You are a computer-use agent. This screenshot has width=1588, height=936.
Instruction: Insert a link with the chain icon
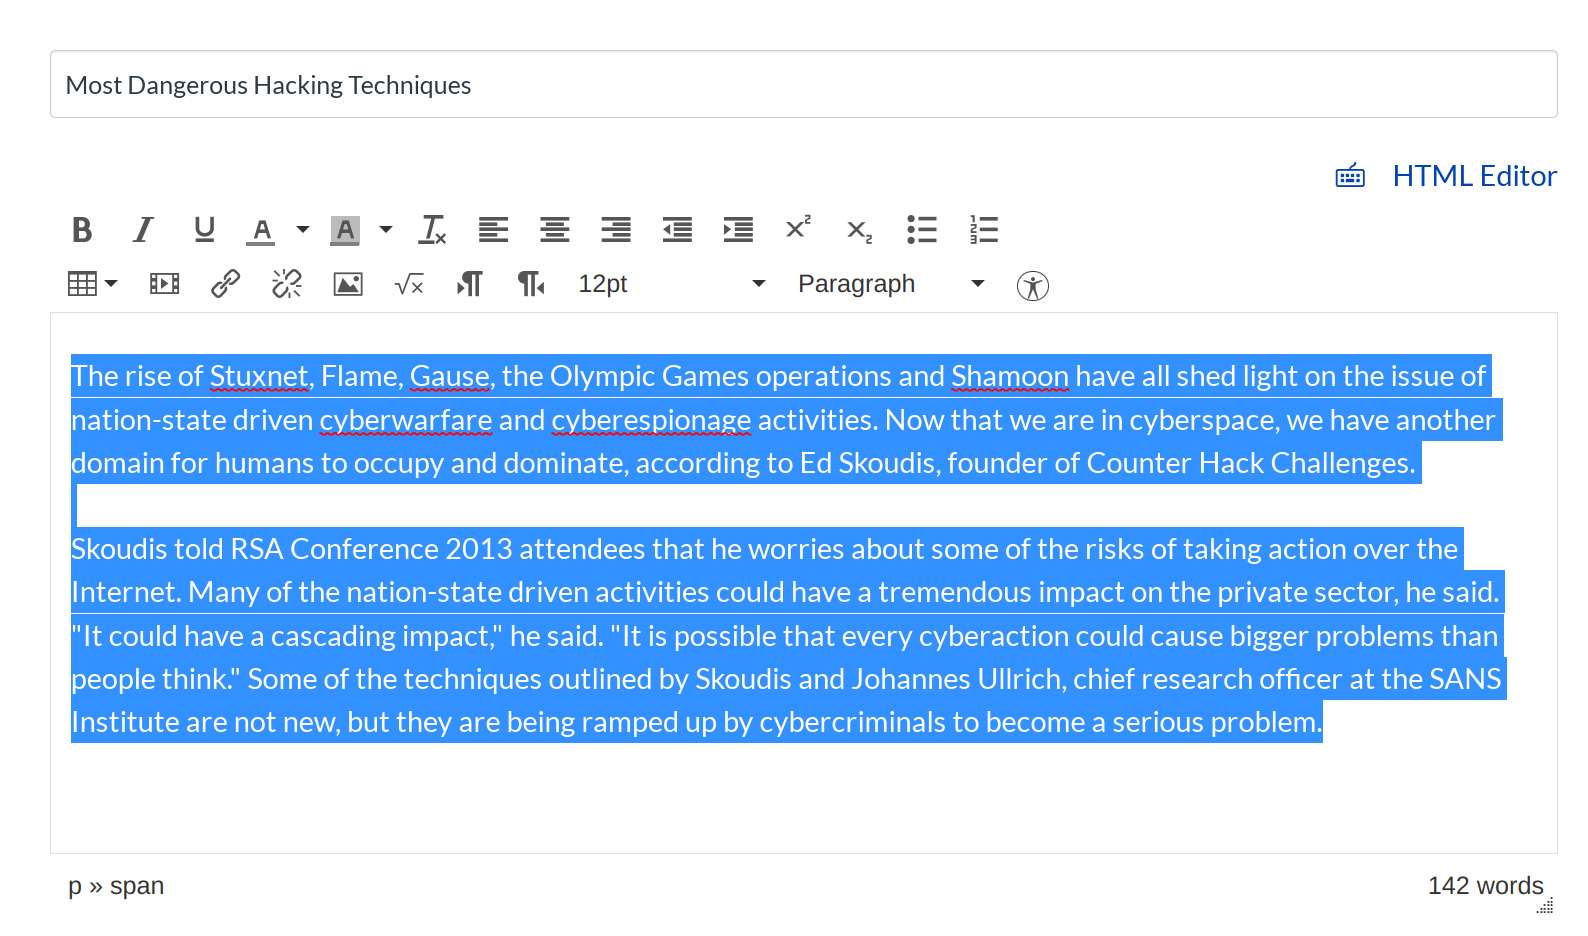click(225, 284)
